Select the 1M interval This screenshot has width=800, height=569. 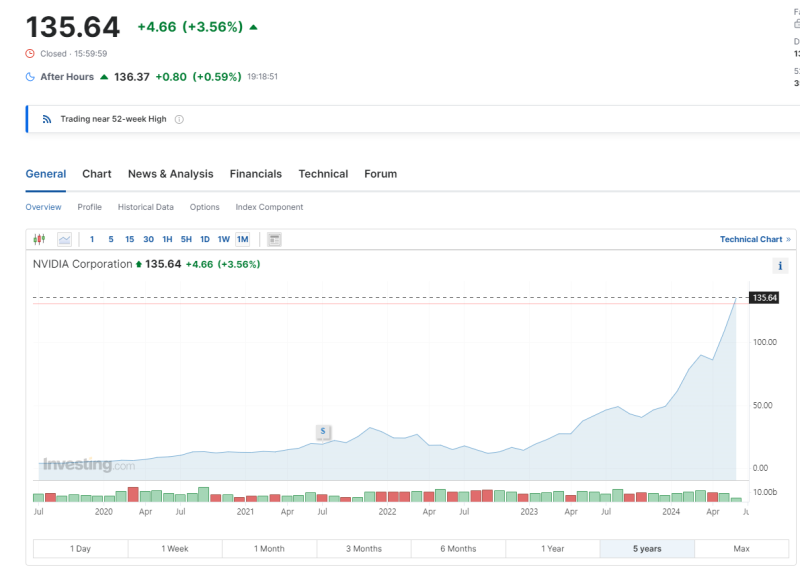(x=243, y=239)
